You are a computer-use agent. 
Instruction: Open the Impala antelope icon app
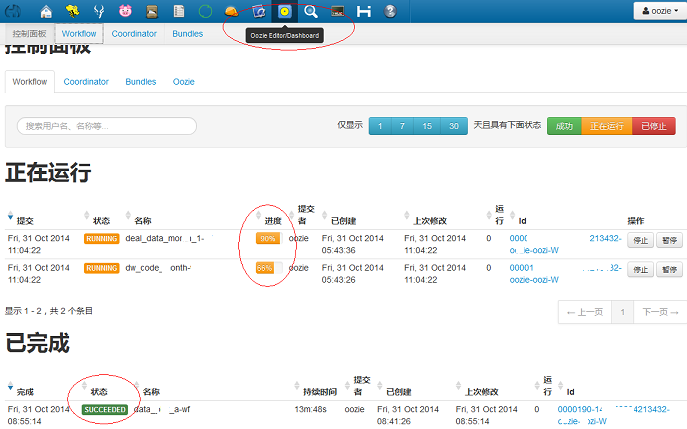pyautogui.click(x=99, y=11)
